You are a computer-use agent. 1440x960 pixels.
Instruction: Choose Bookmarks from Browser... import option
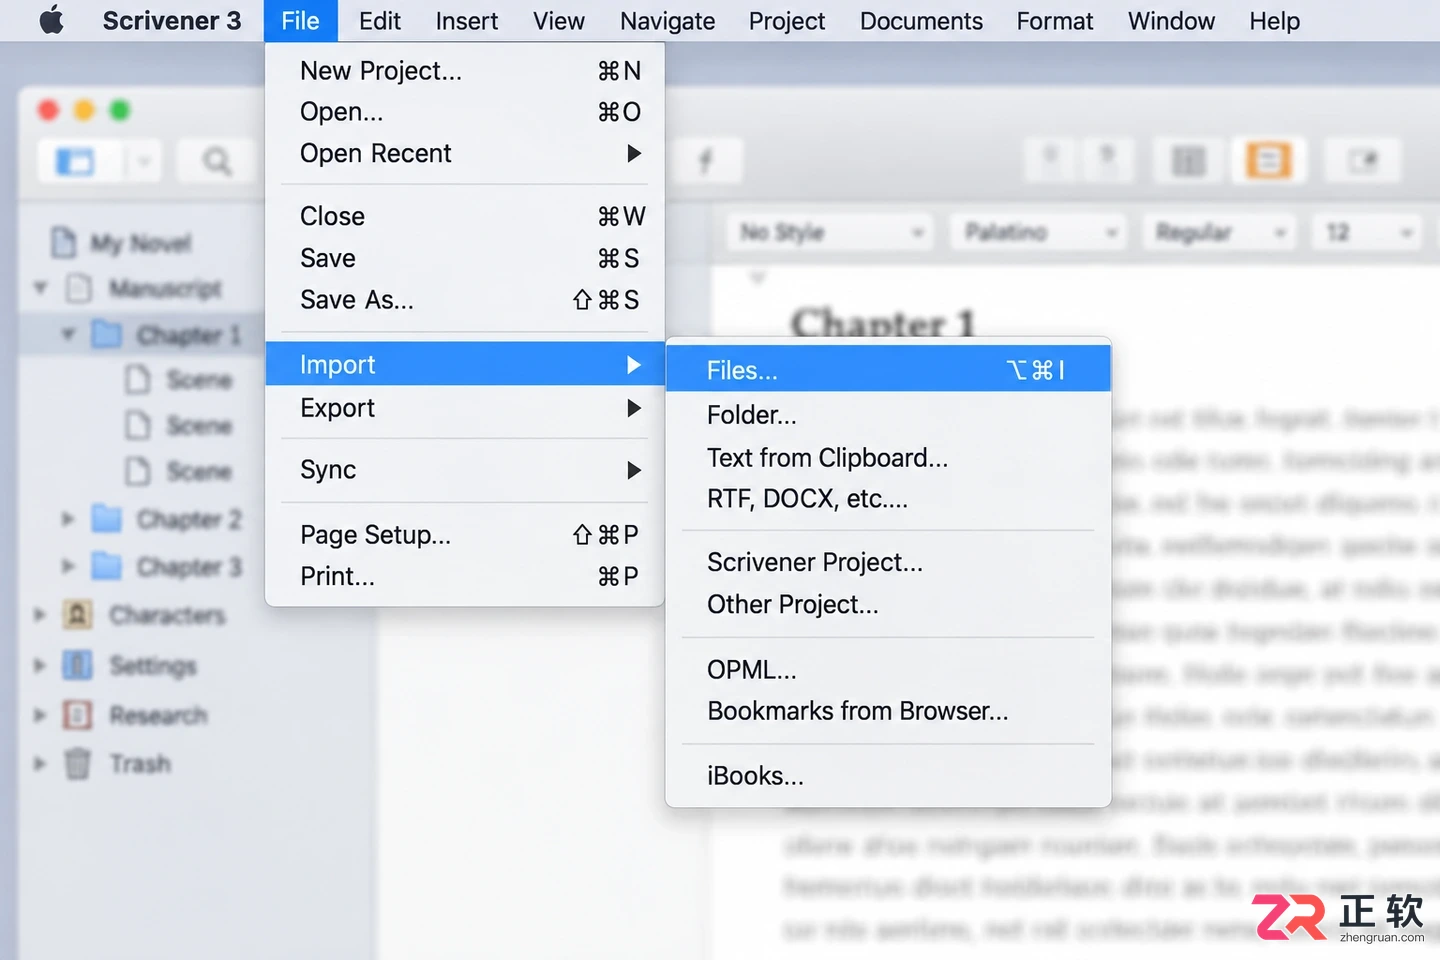point(888,711)
